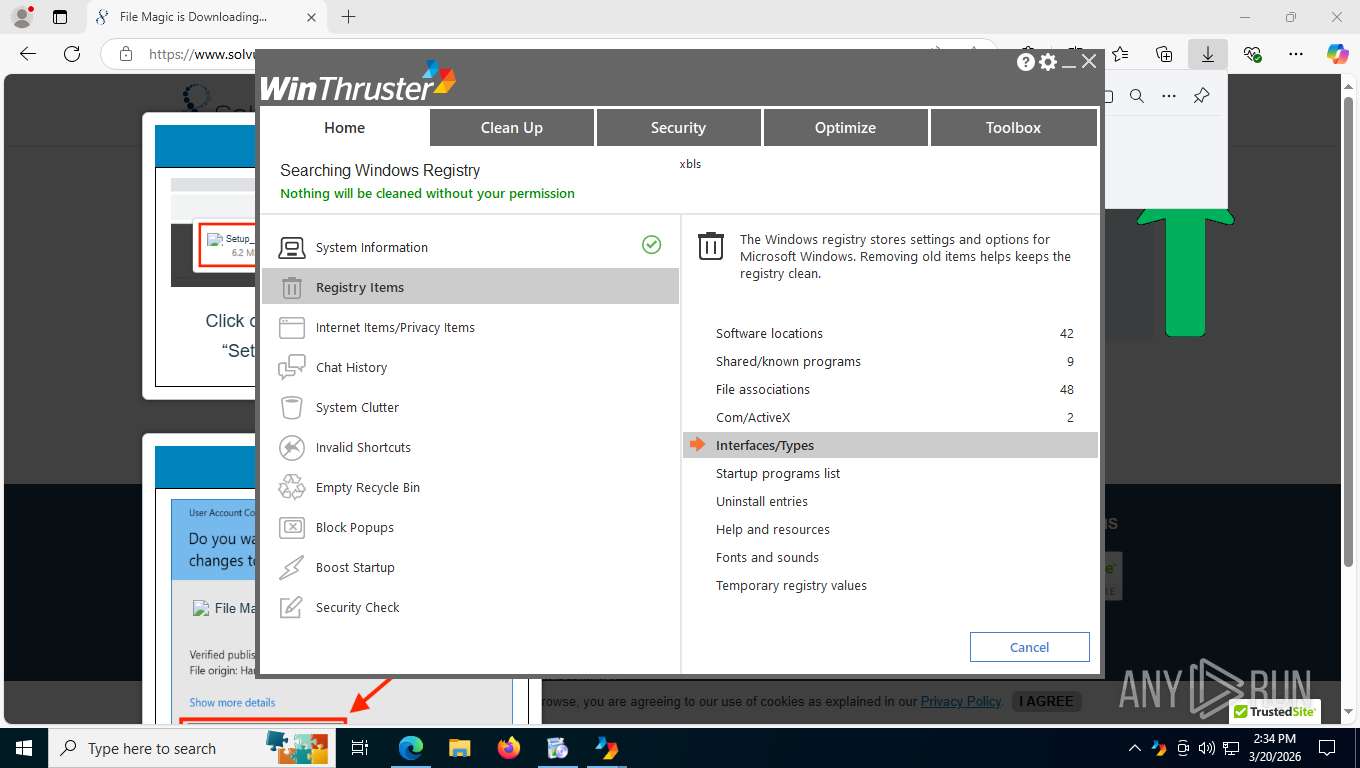
Task: Pin the downloads flyout
Action: (1201, 96)
